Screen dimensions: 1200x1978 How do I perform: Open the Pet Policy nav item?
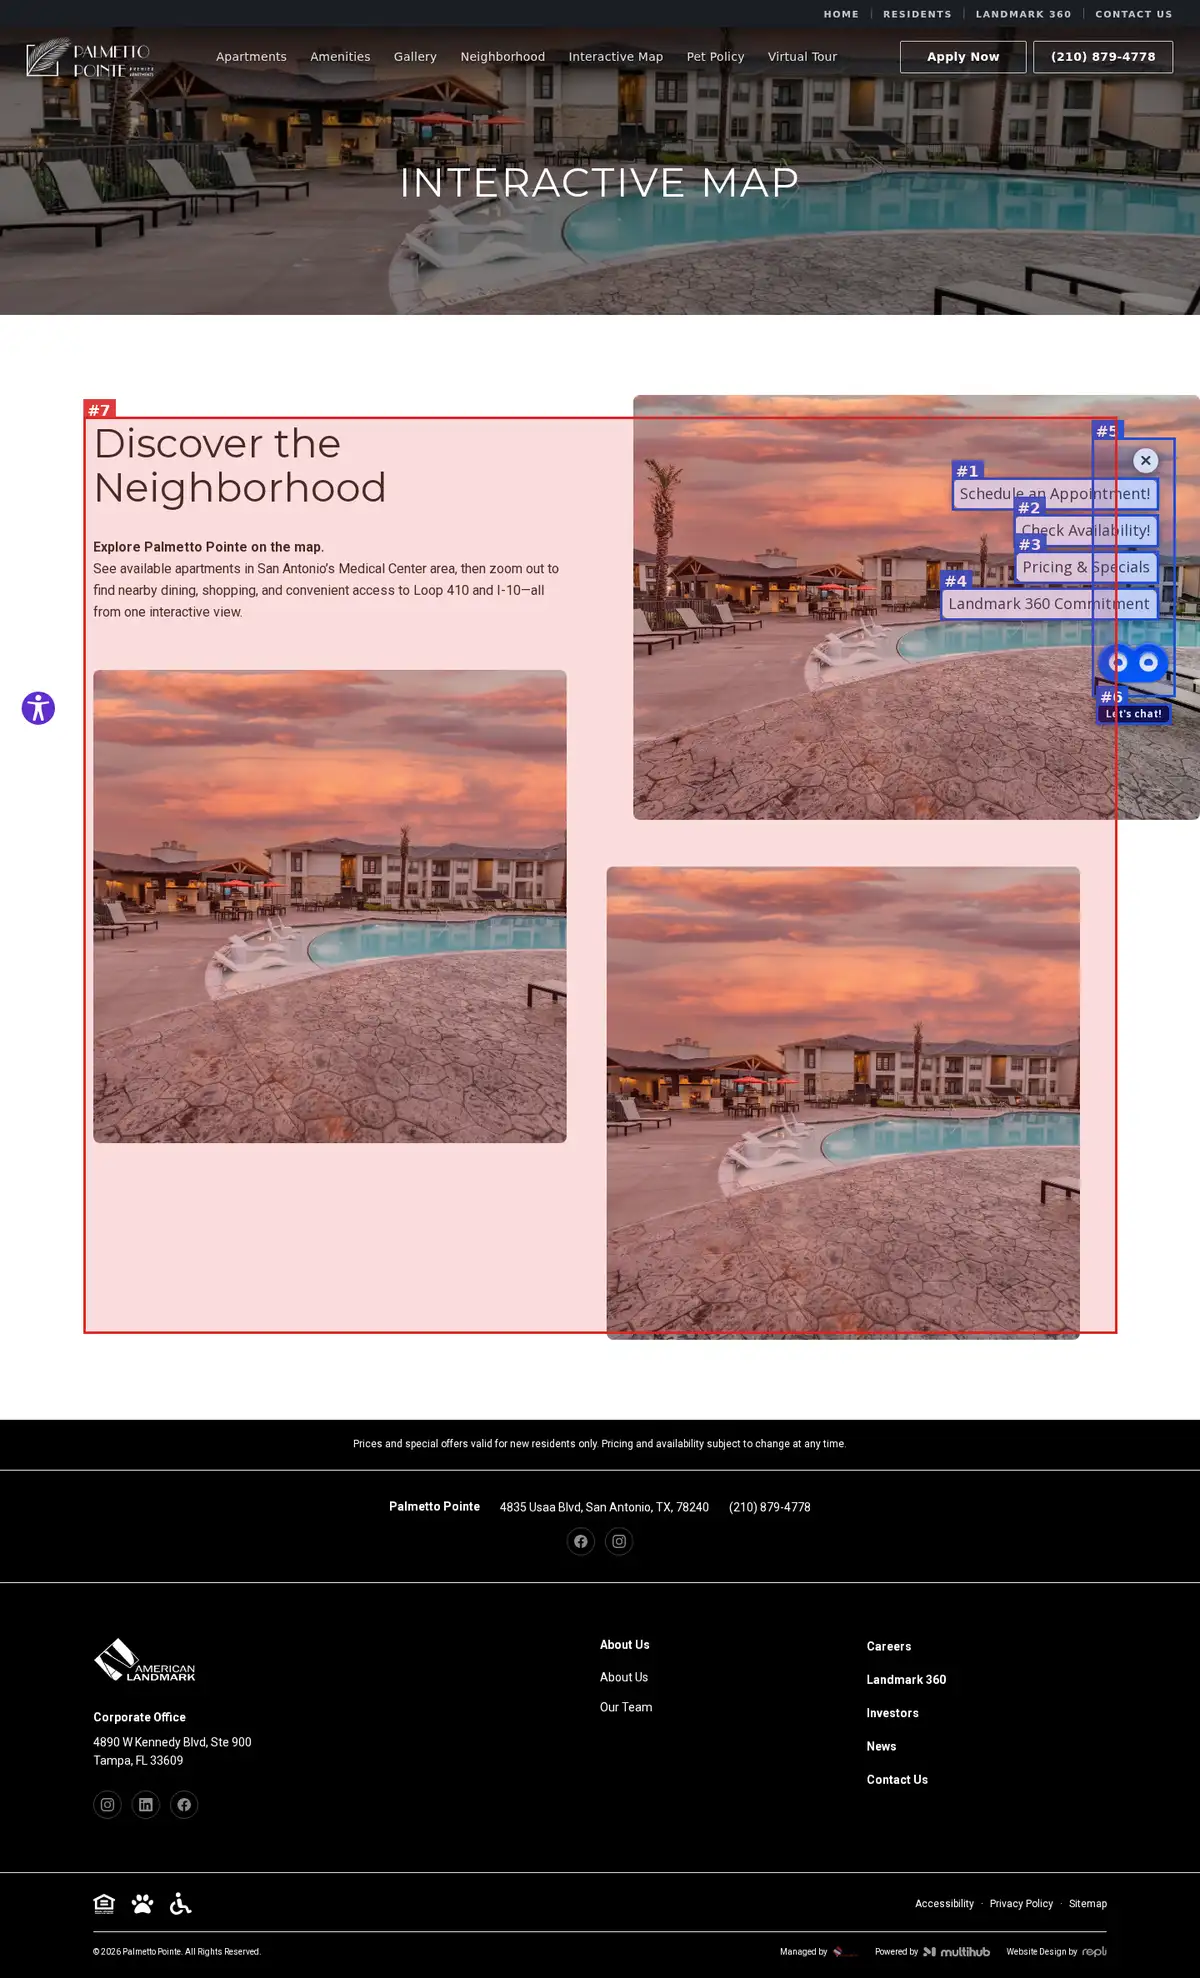click(x=715, y=57)
